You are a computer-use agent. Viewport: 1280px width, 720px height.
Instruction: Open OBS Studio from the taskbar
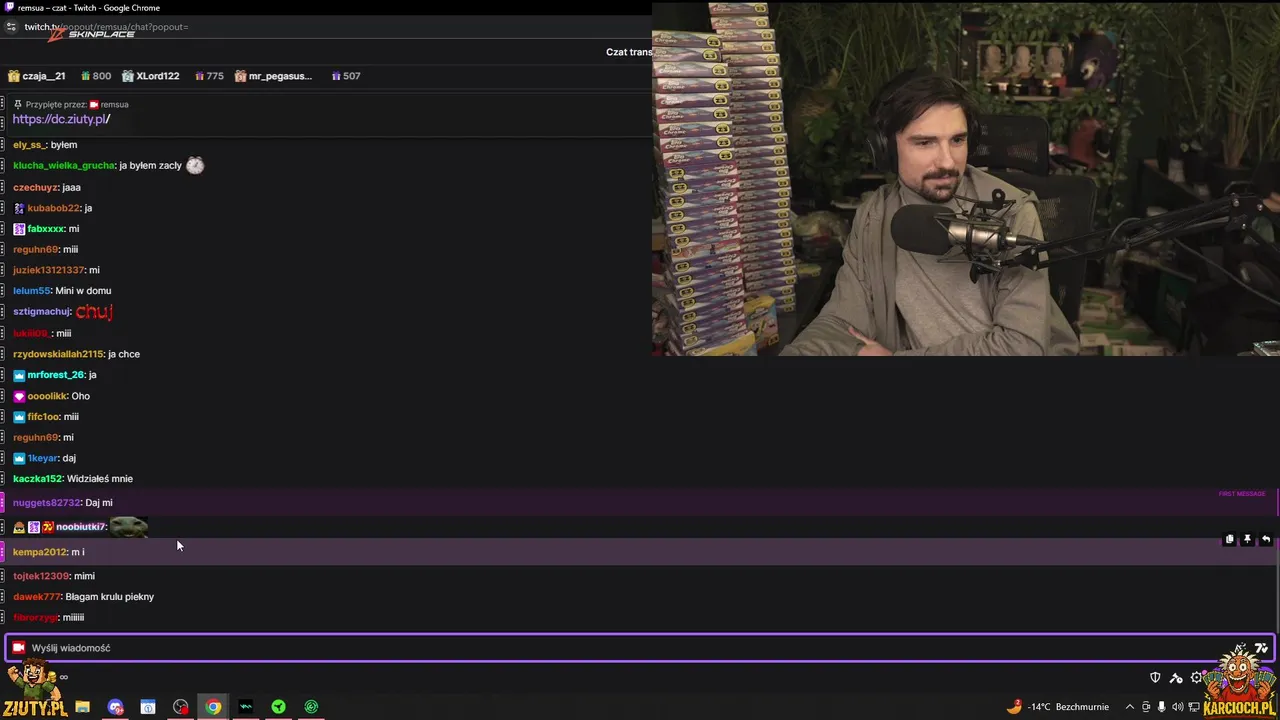tap(181, 707)
